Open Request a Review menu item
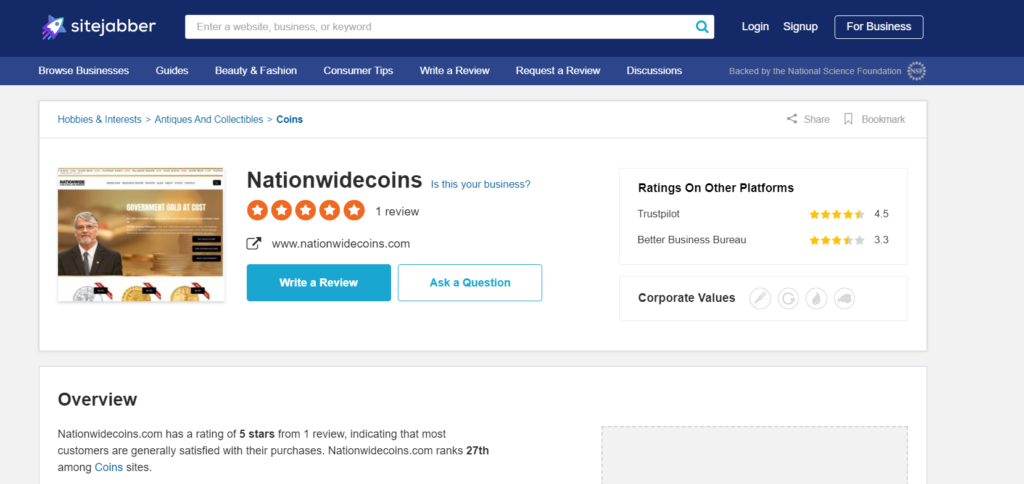 click(x=558, y=71)
